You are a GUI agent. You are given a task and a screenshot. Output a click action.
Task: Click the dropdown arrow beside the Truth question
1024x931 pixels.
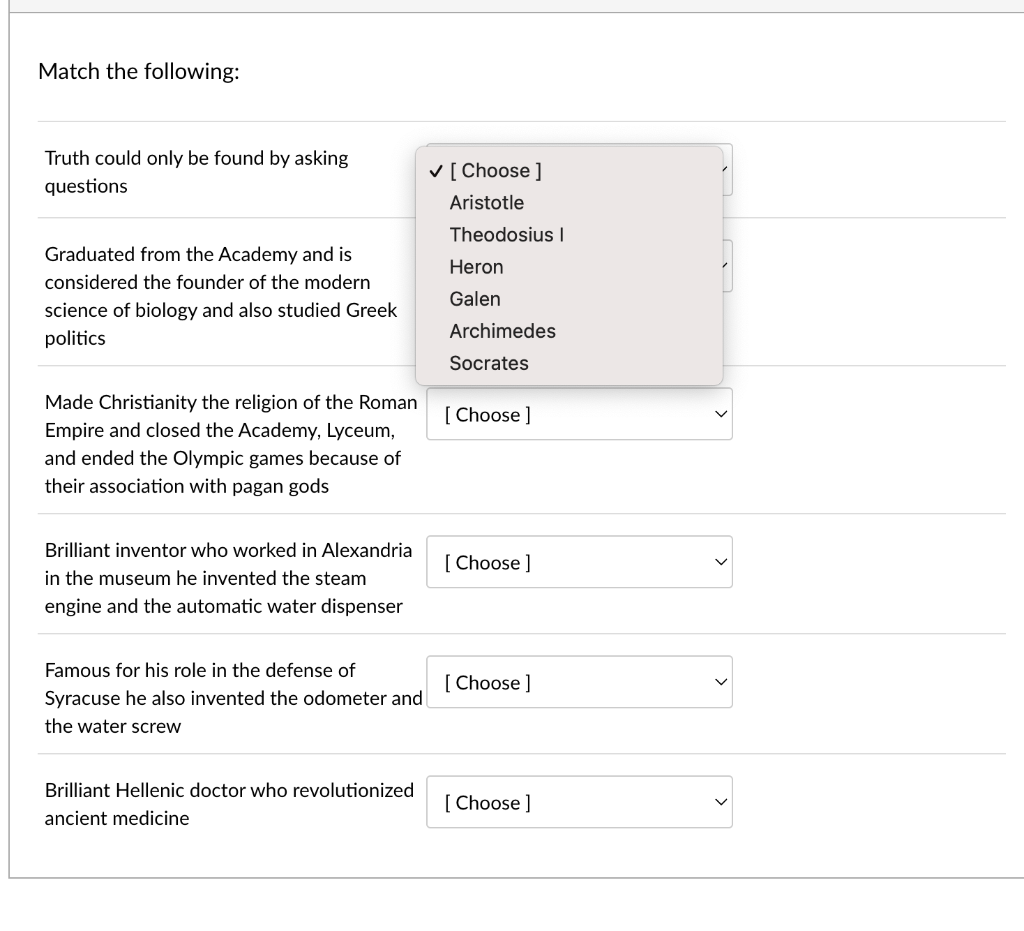click(x=727, y=170)
